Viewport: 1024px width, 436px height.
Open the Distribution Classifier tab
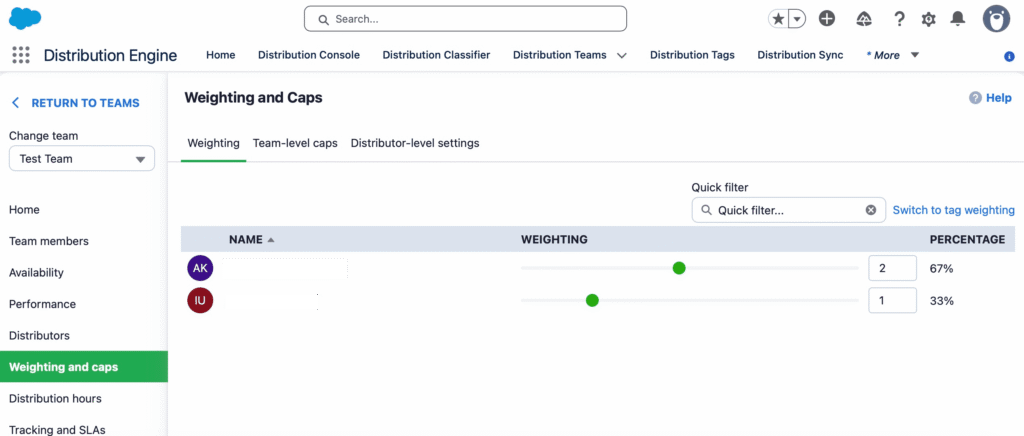click(x=436, y=55)
